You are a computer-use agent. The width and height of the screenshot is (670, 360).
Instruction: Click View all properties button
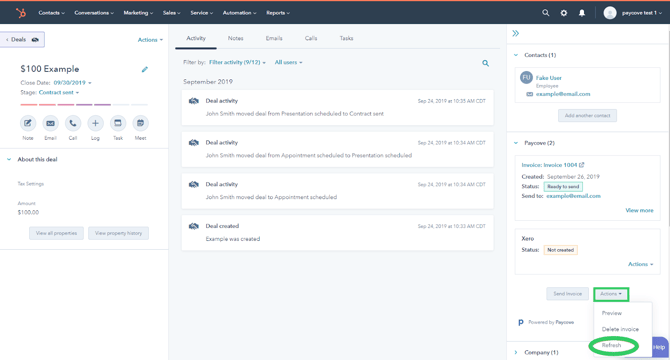pos(56,233)
